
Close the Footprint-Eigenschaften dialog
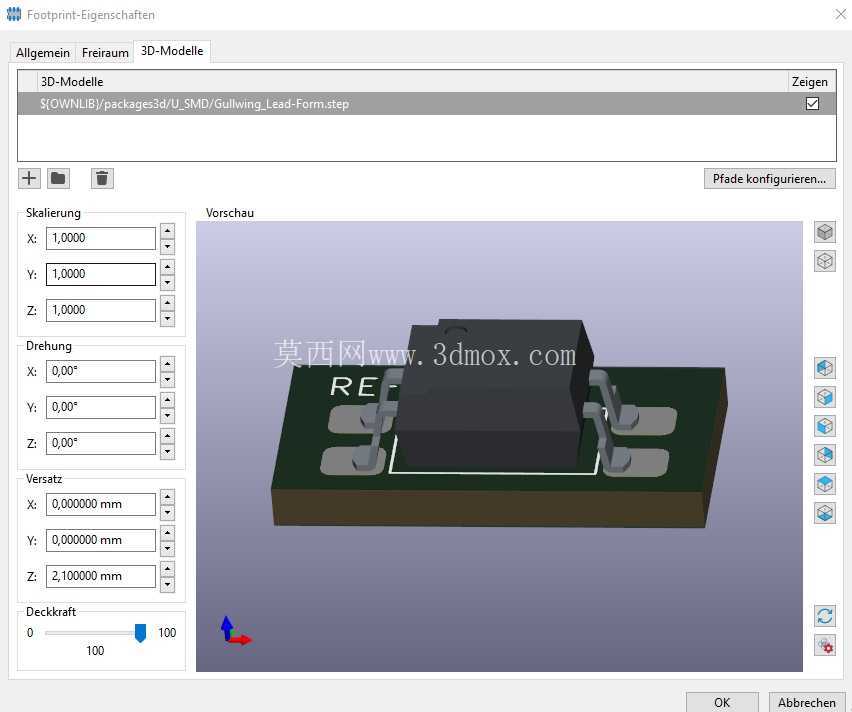pyautogui.click(x=840, y=15)
